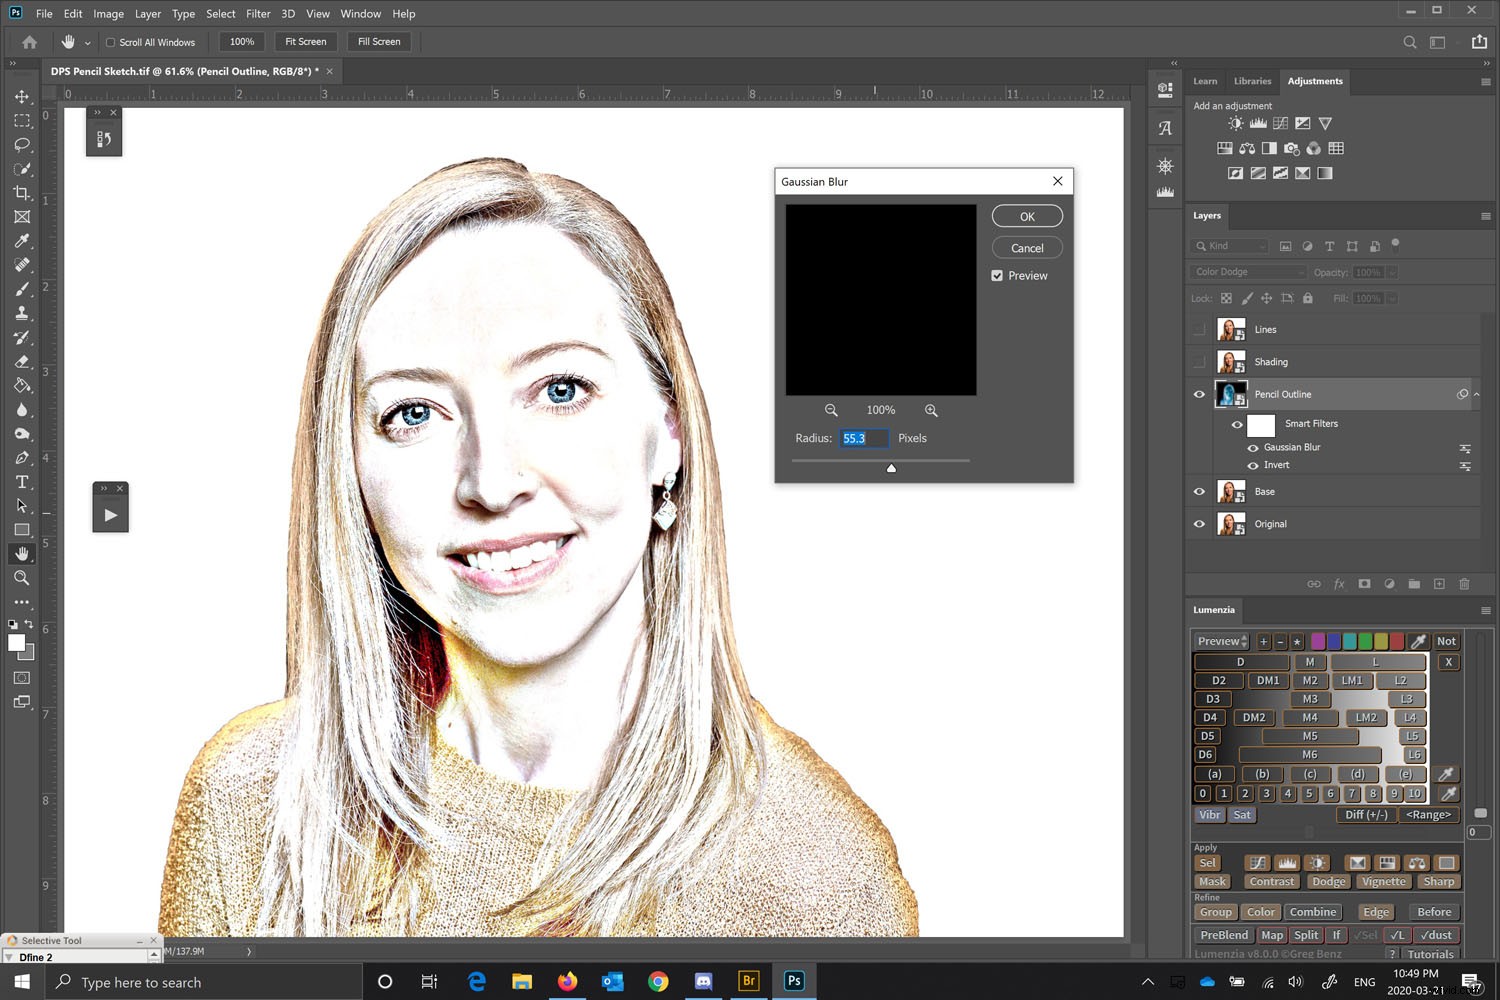1500x1000 pixels.
Task: Select the Eyedropper tool
Action: click(x=22, y=241)
